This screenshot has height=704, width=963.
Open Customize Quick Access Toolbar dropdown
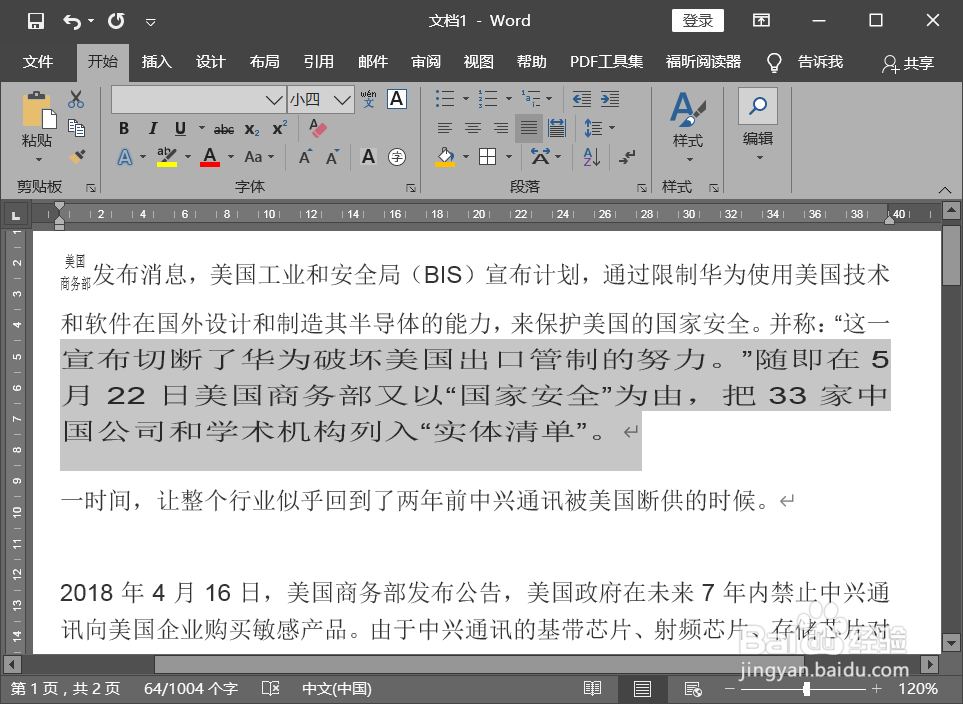(150, 23)
